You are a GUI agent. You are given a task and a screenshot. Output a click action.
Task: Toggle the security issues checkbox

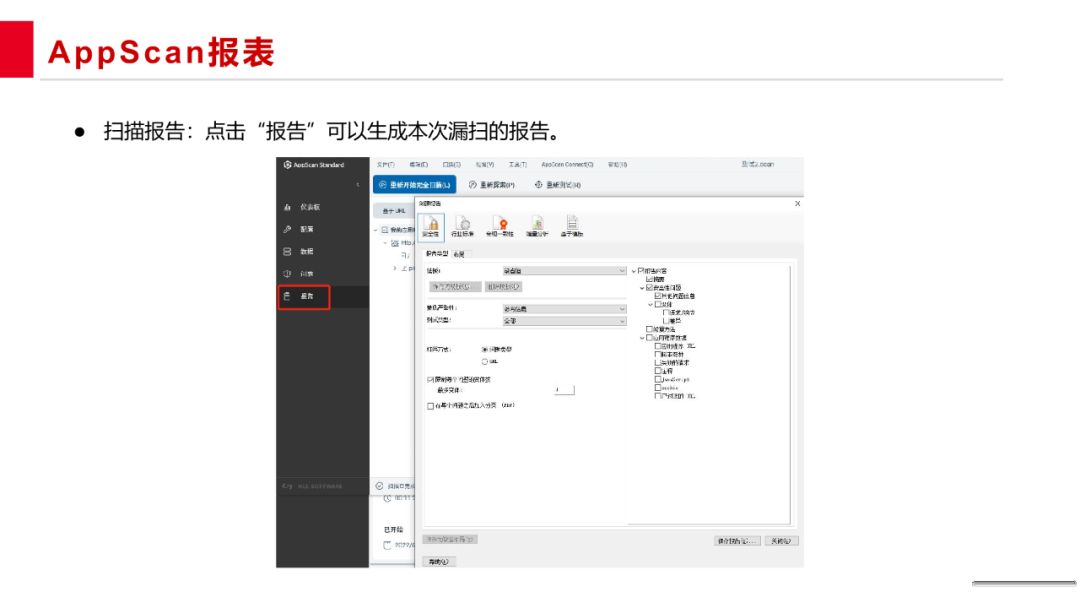(650, 288)
